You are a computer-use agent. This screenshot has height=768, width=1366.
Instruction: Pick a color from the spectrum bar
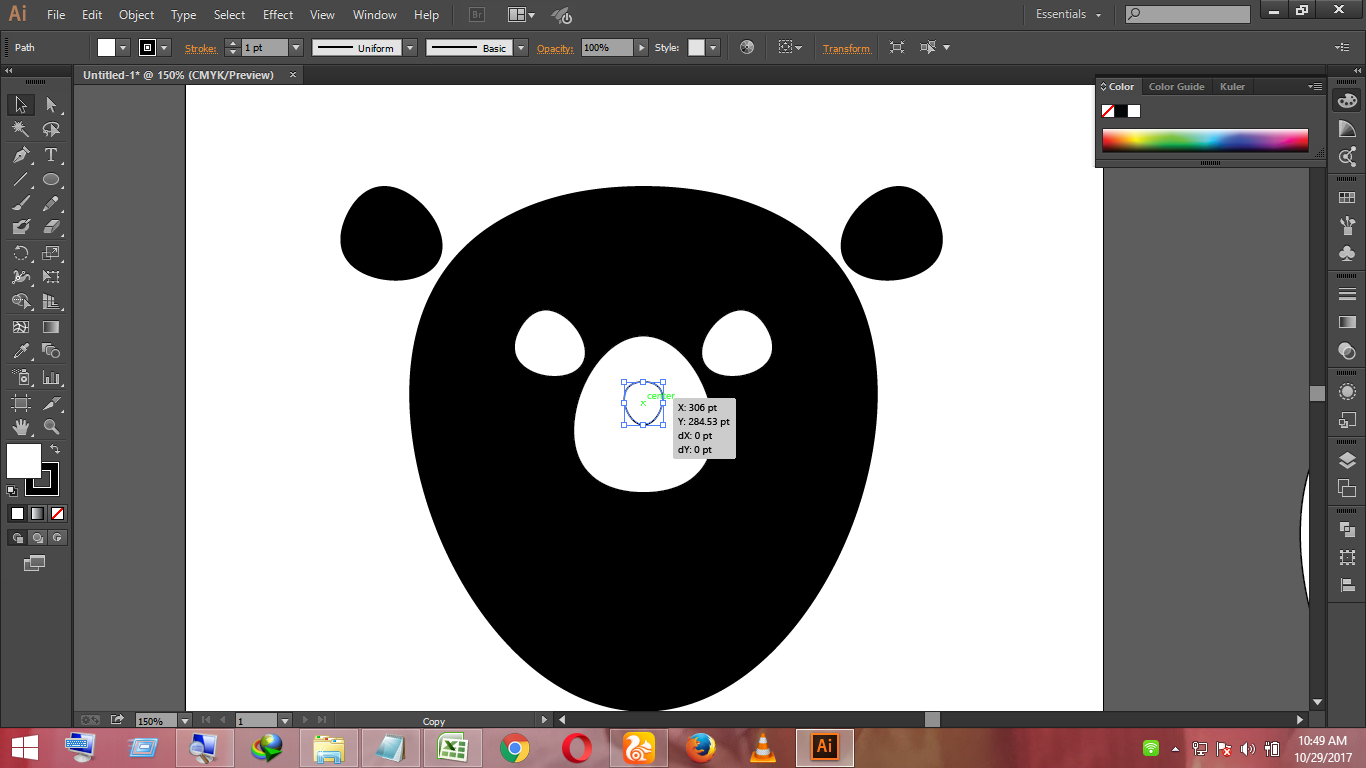point(1205,140)
